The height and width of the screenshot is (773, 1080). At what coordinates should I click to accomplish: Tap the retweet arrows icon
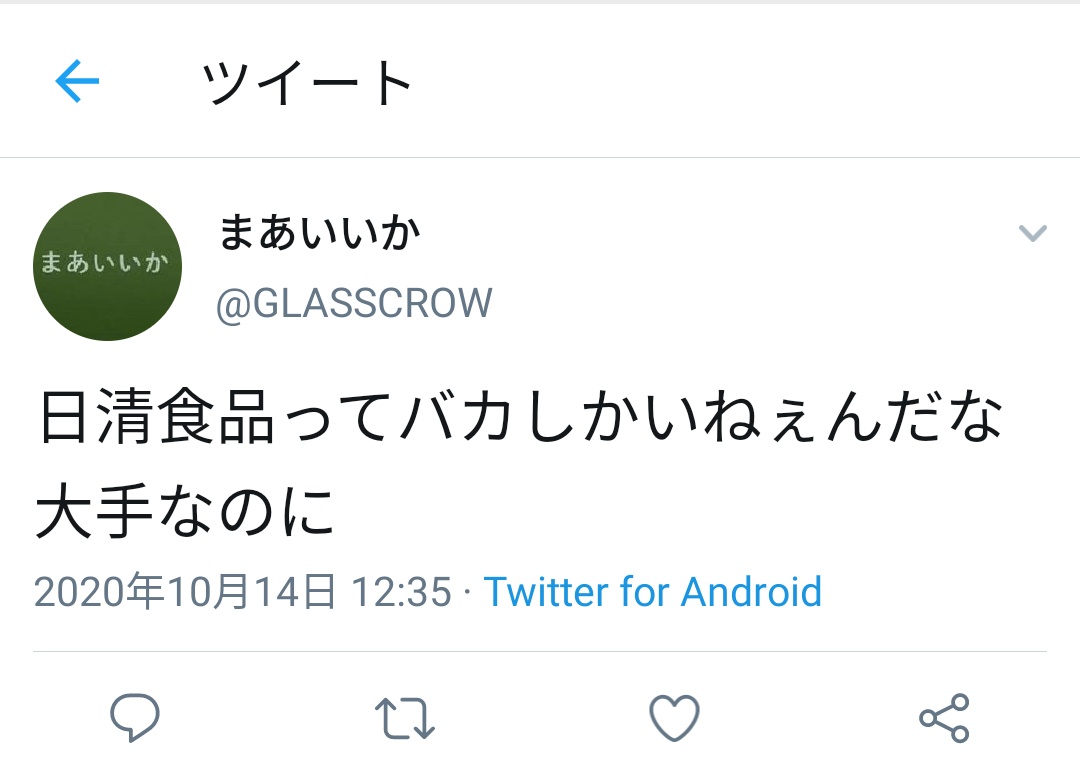405,719
